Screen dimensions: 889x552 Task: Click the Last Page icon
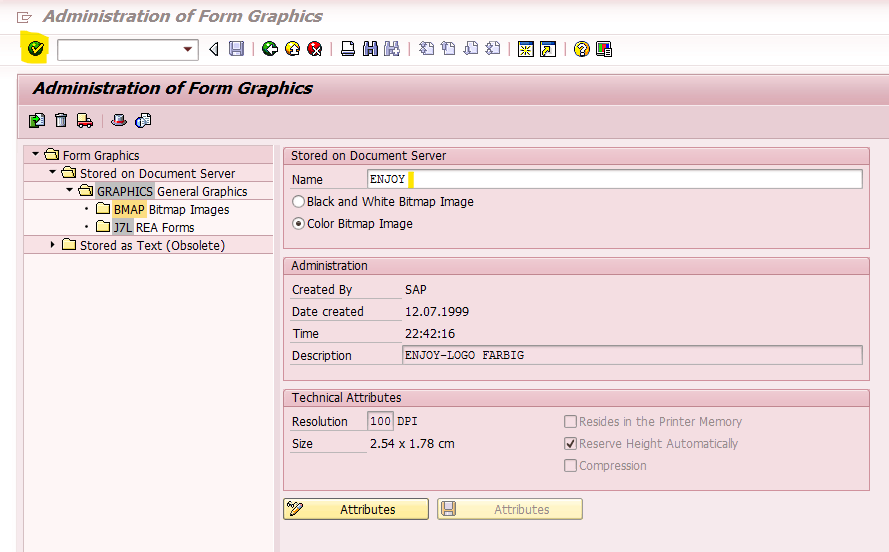[x=493, y=49]
